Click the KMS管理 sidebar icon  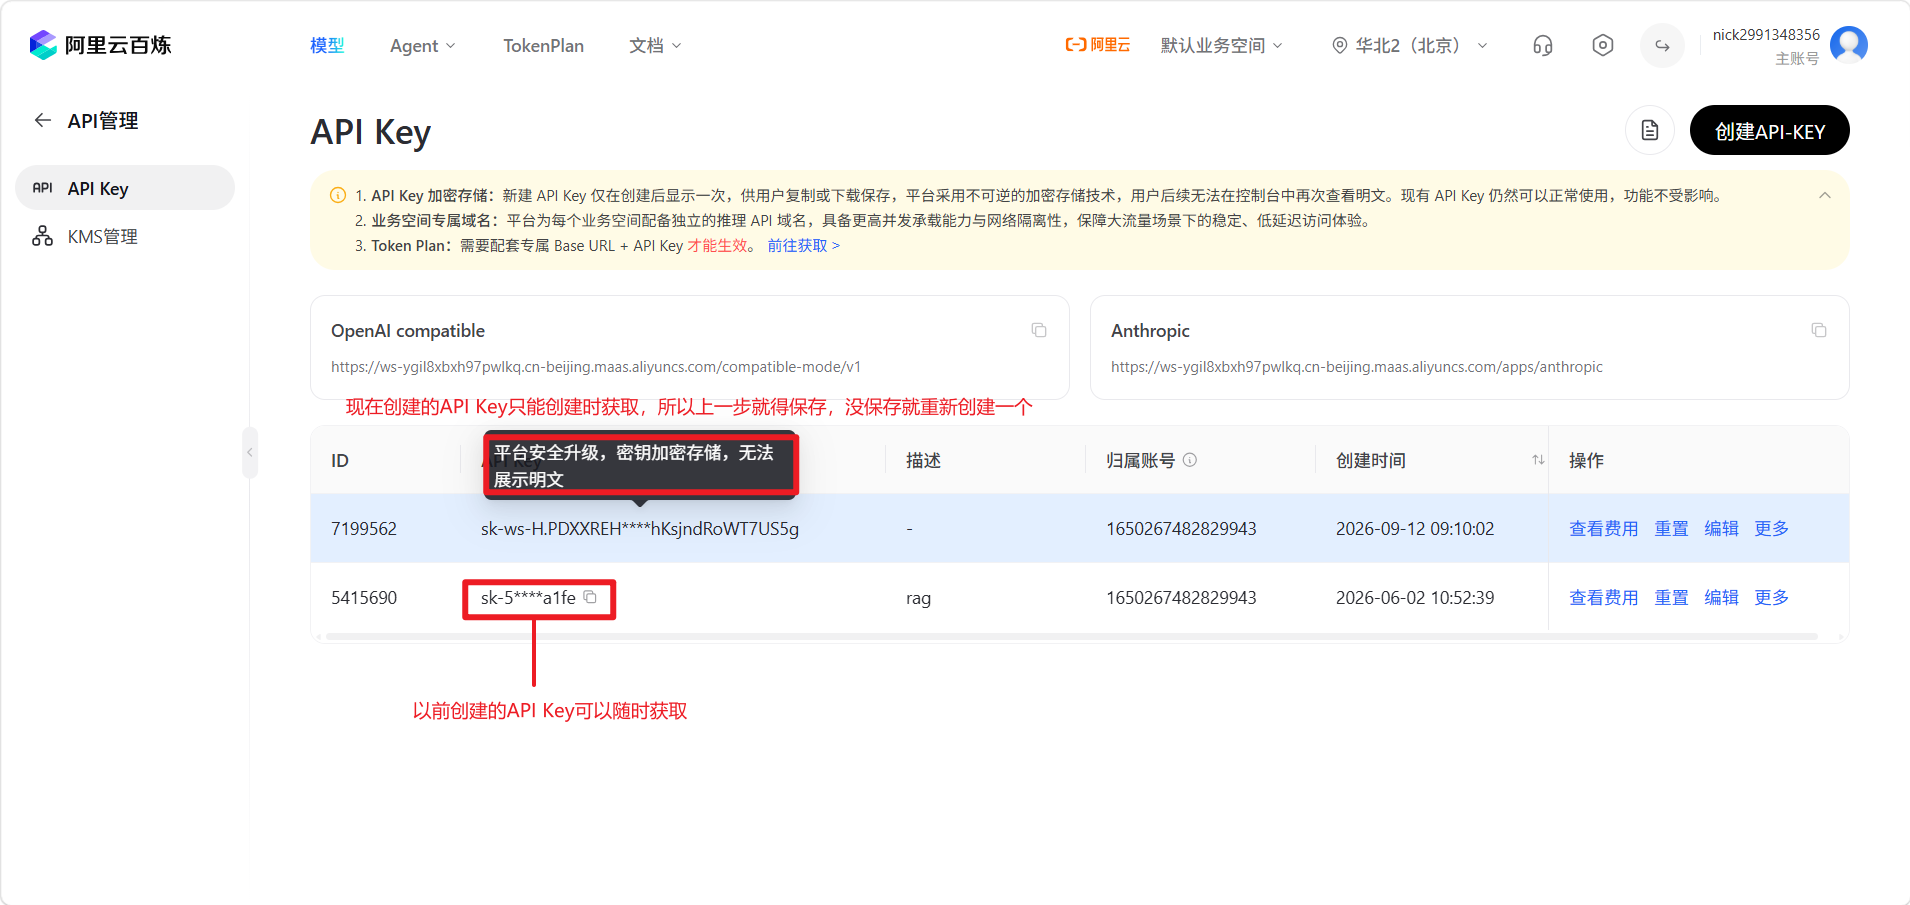[x=42, y=236]
